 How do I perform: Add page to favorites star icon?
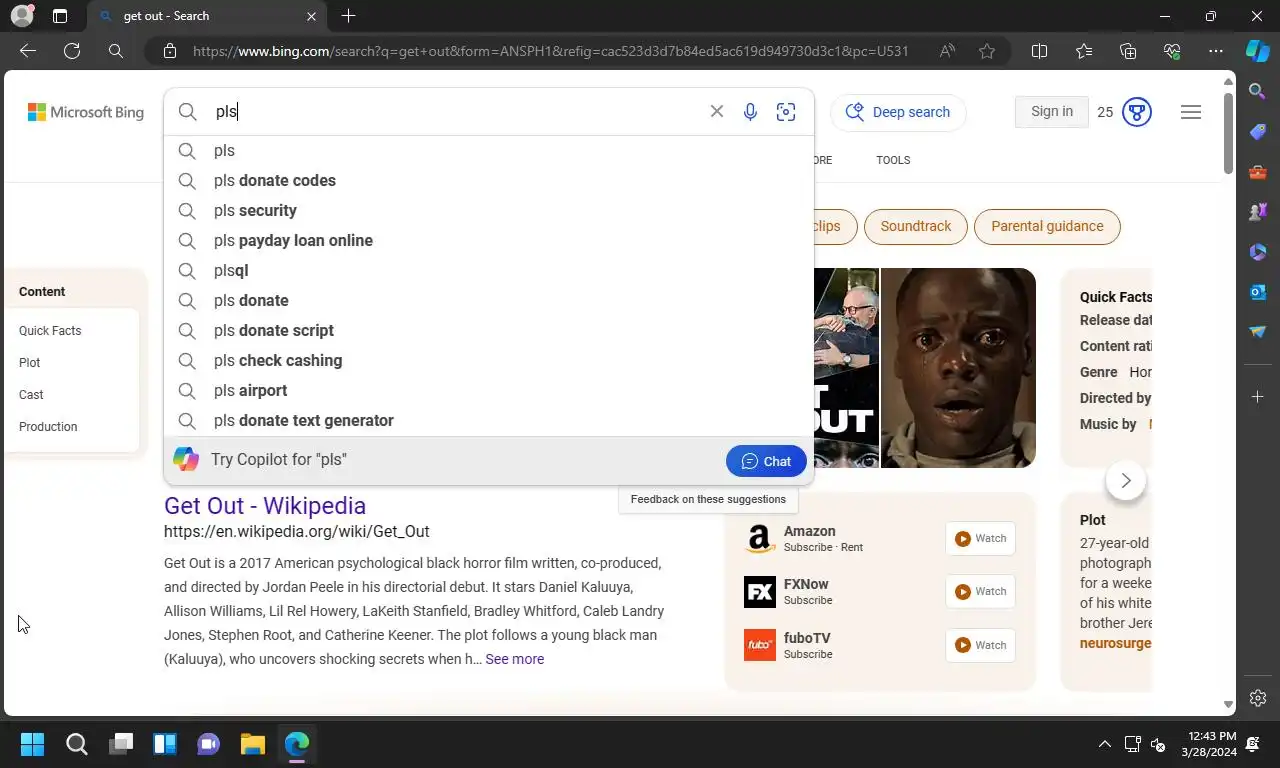pos(987,51)
